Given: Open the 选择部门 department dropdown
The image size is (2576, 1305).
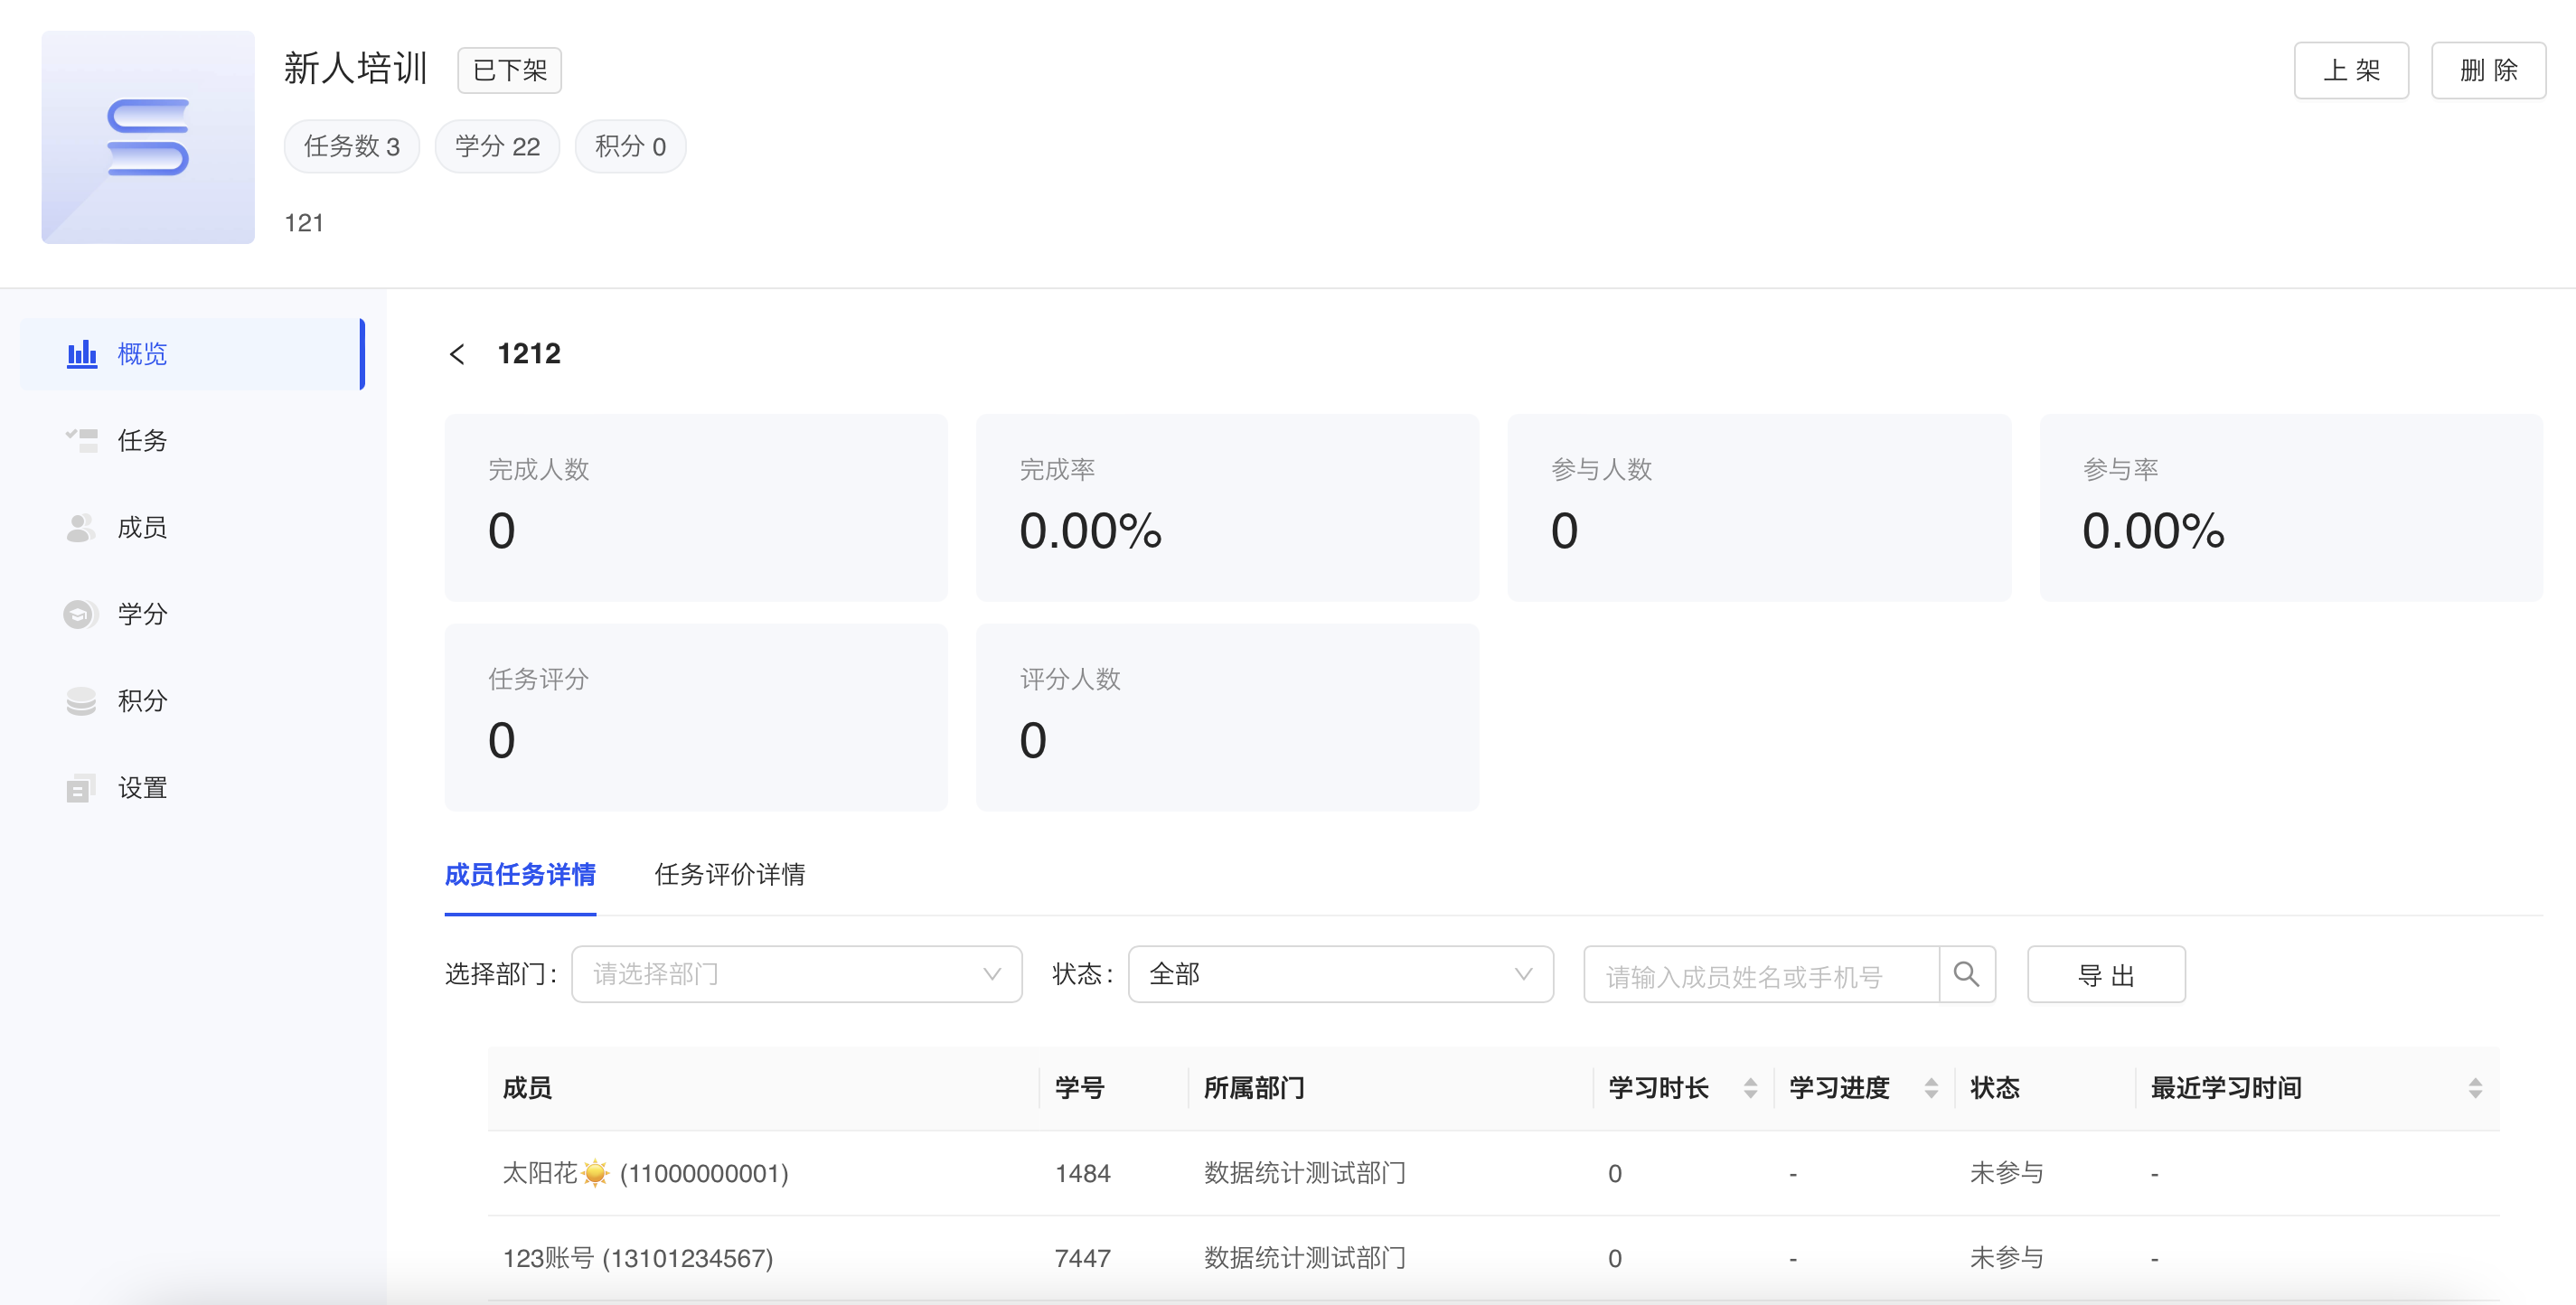Looking at the screenshot, I should [x=796, y=974].
